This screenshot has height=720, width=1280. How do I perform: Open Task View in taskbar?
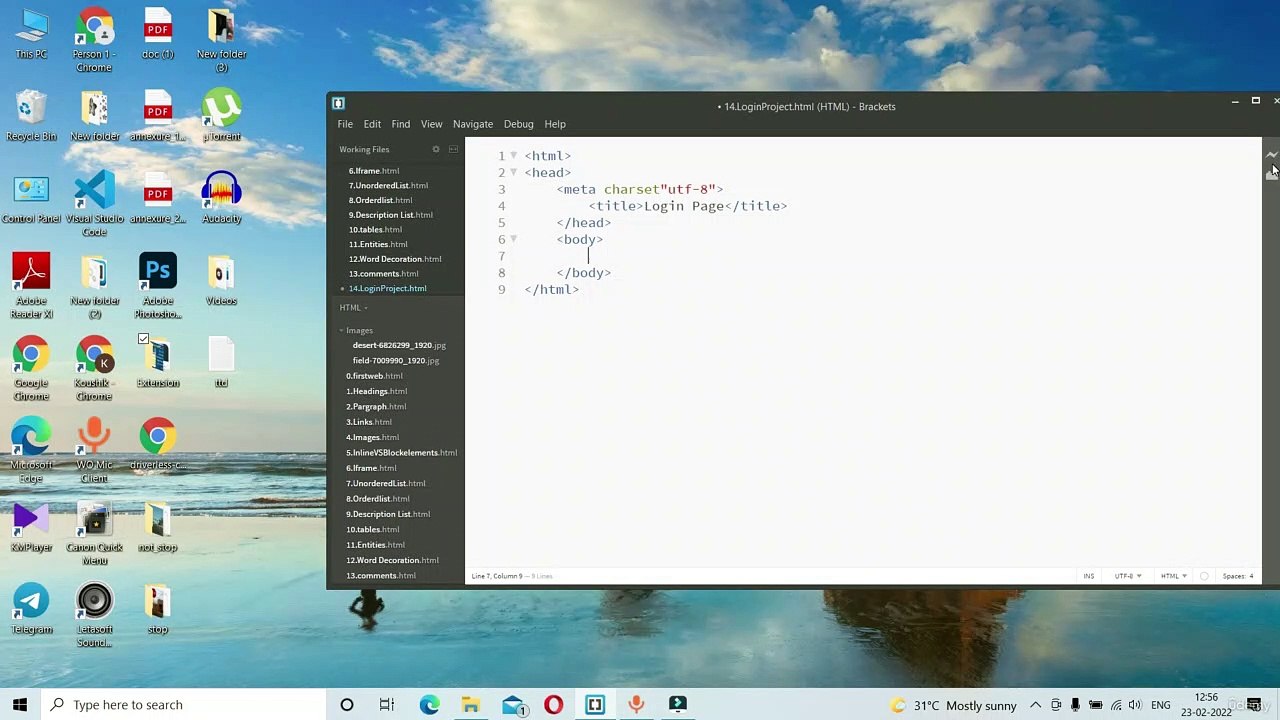point(387,705)
